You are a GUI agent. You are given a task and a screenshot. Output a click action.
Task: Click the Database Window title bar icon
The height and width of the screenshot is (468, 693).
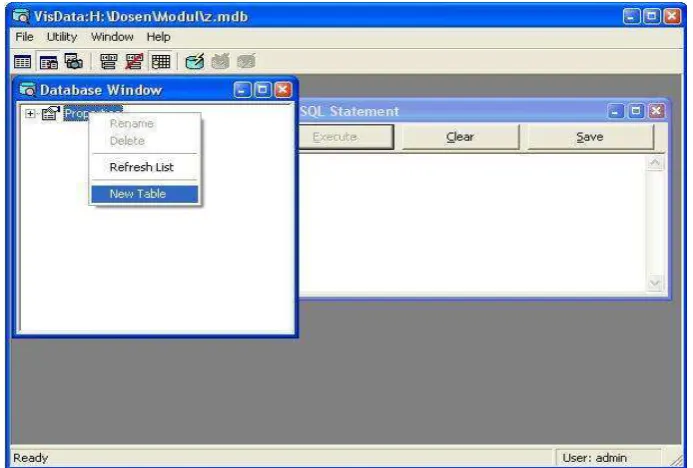[x=27, y=90]
